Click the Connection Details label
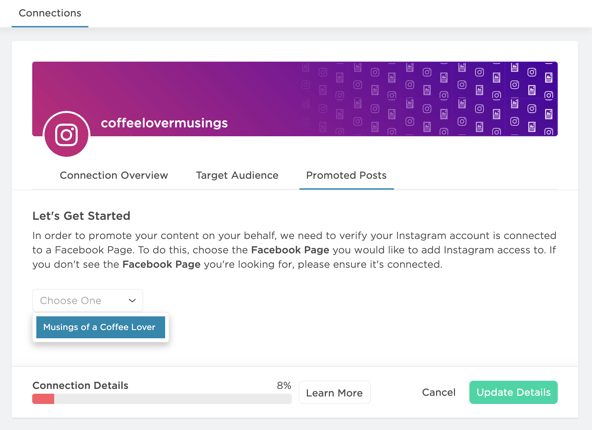 coord(80,385)
